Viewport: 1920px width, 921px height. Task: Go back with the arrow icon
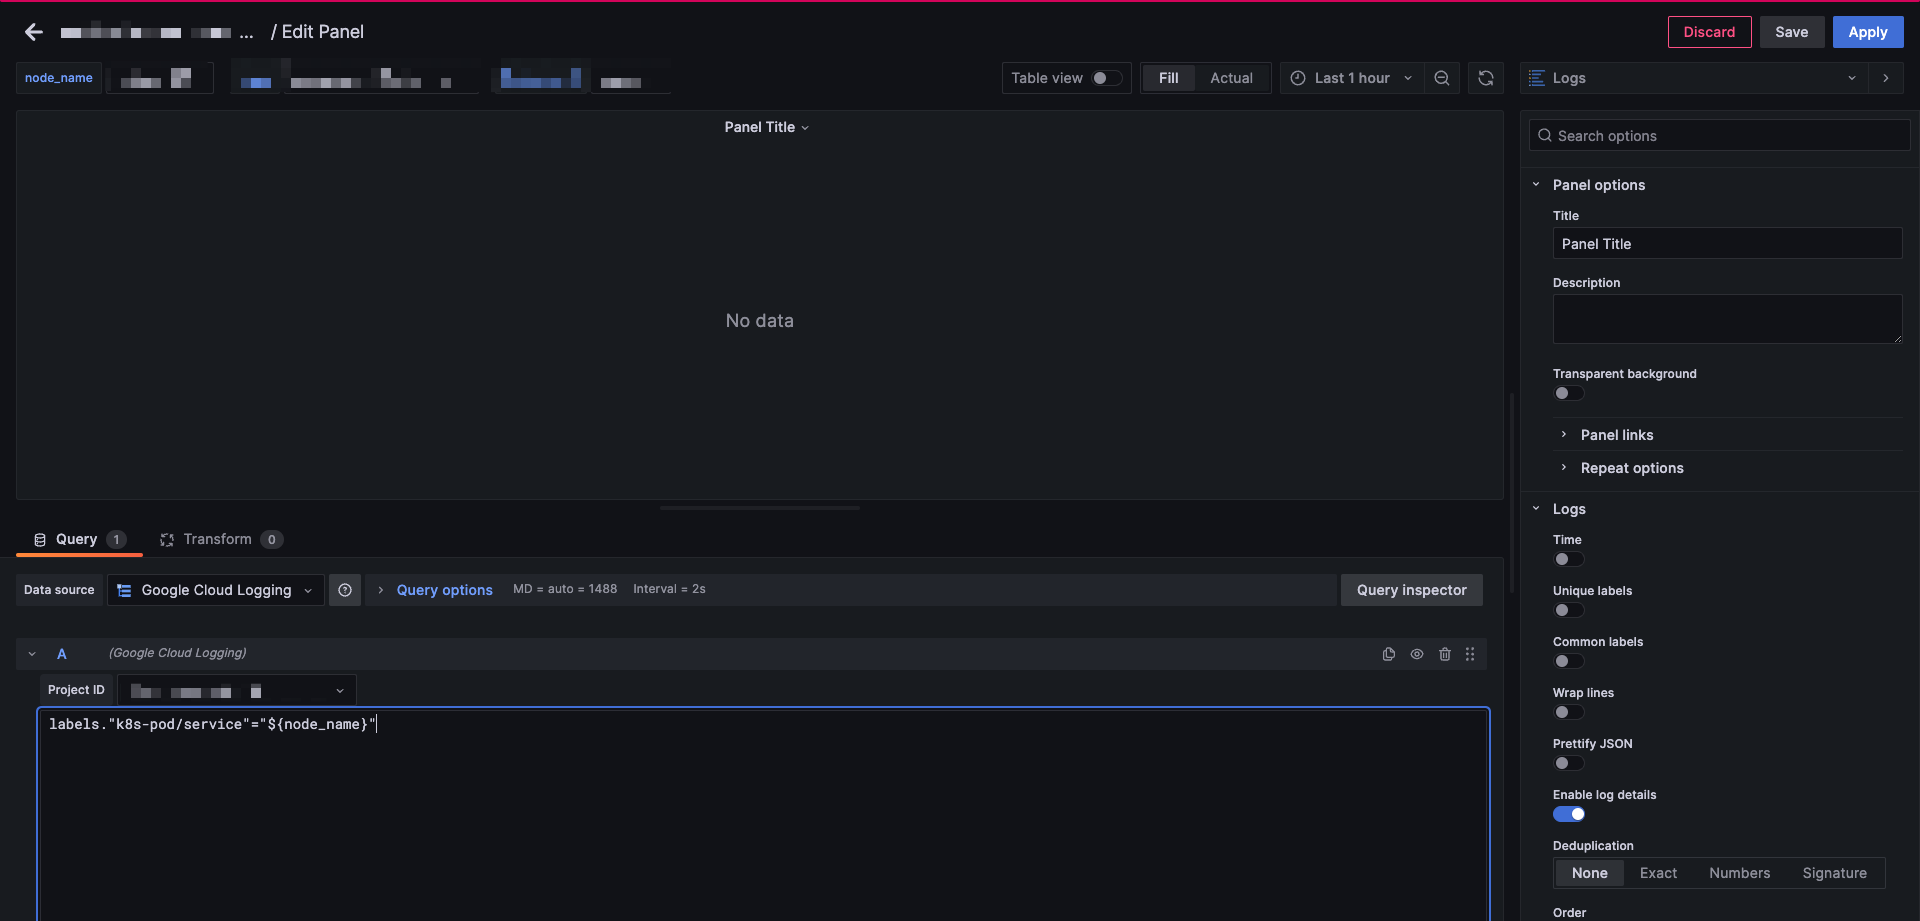tap(34, 32)
